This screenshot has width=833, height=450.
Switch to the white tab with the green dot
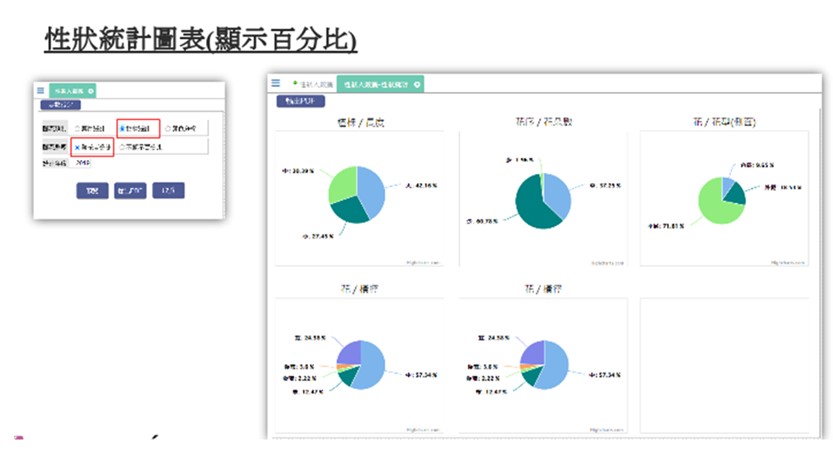click(313, 84)
